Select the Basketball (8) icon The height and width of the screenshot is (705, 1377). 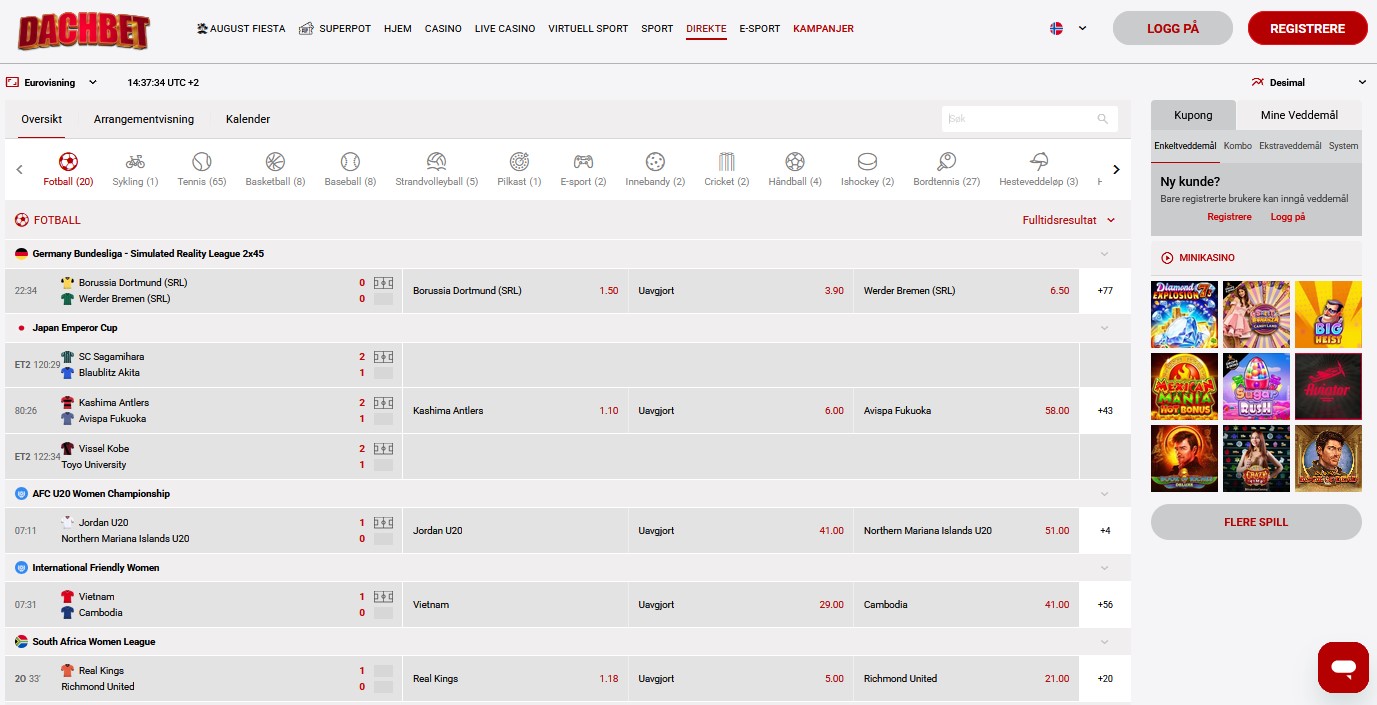point(275,162)
